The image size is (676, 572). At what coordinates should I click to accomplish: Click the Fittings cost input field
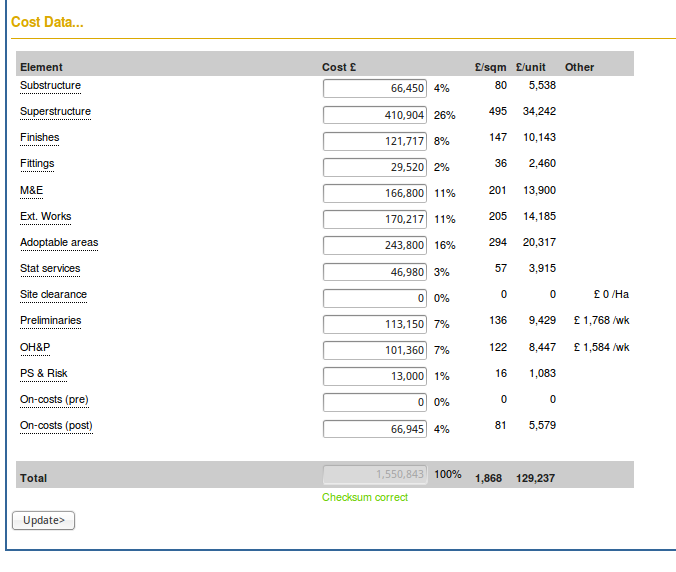tap(375, 167)
